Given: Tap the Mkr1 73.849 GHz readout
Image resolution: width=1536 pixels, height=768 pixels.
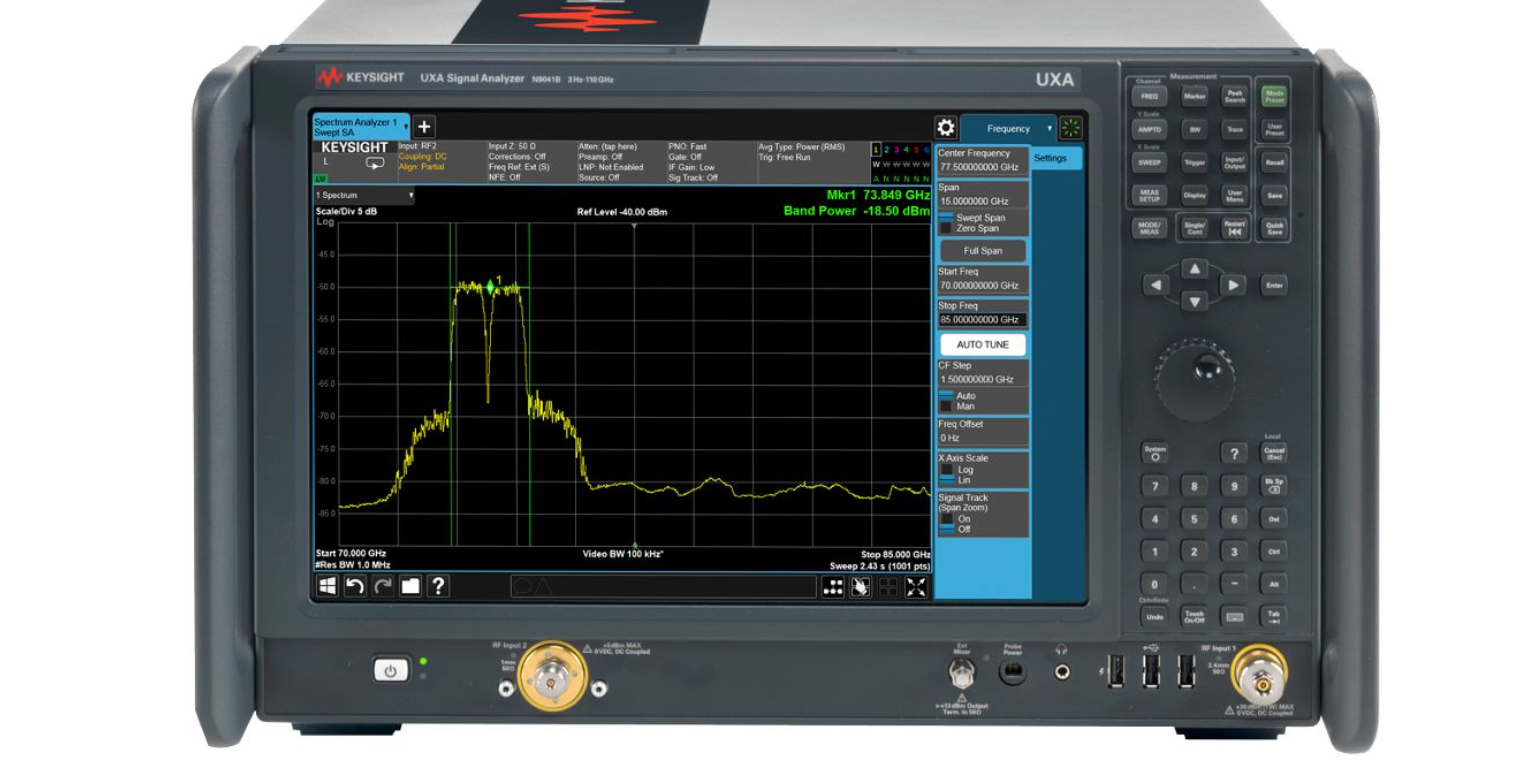Looking at the screenshot, I should point(879,194).
